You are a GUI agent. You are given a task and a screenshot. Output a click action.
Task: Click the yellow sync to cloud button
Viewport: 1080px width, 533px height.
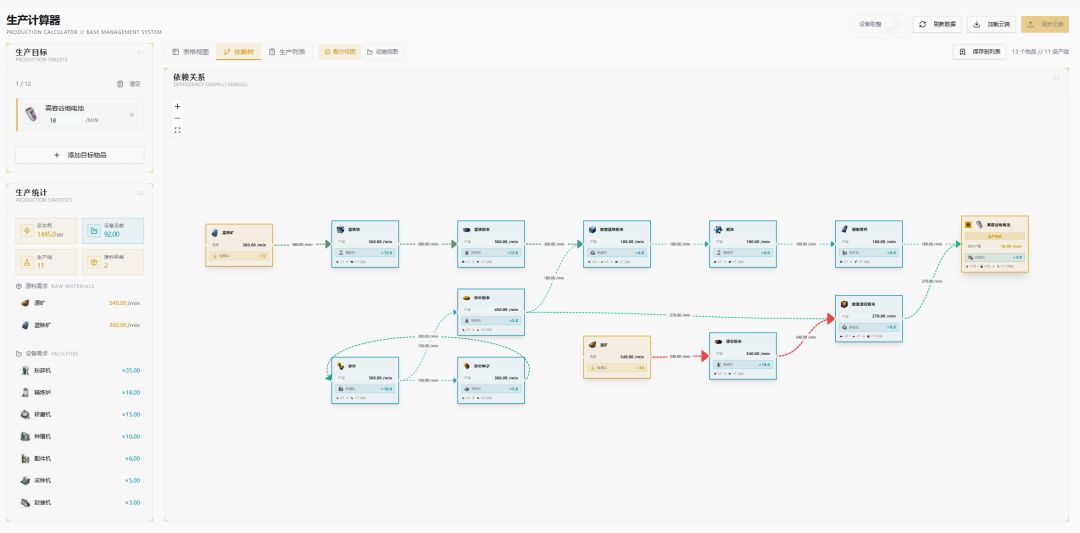[x=1045, y=24]
